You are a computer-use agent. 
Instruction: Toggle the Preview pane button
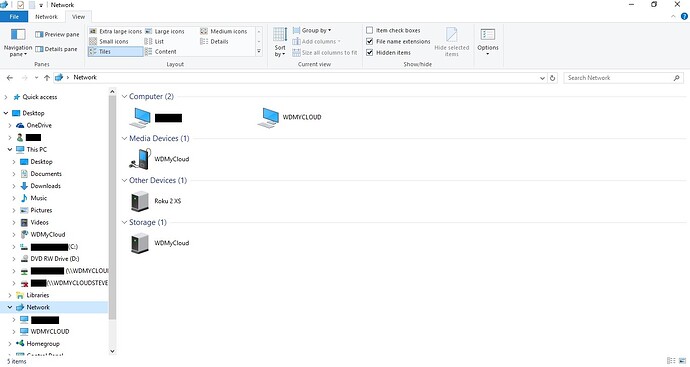tap(57, 34)
